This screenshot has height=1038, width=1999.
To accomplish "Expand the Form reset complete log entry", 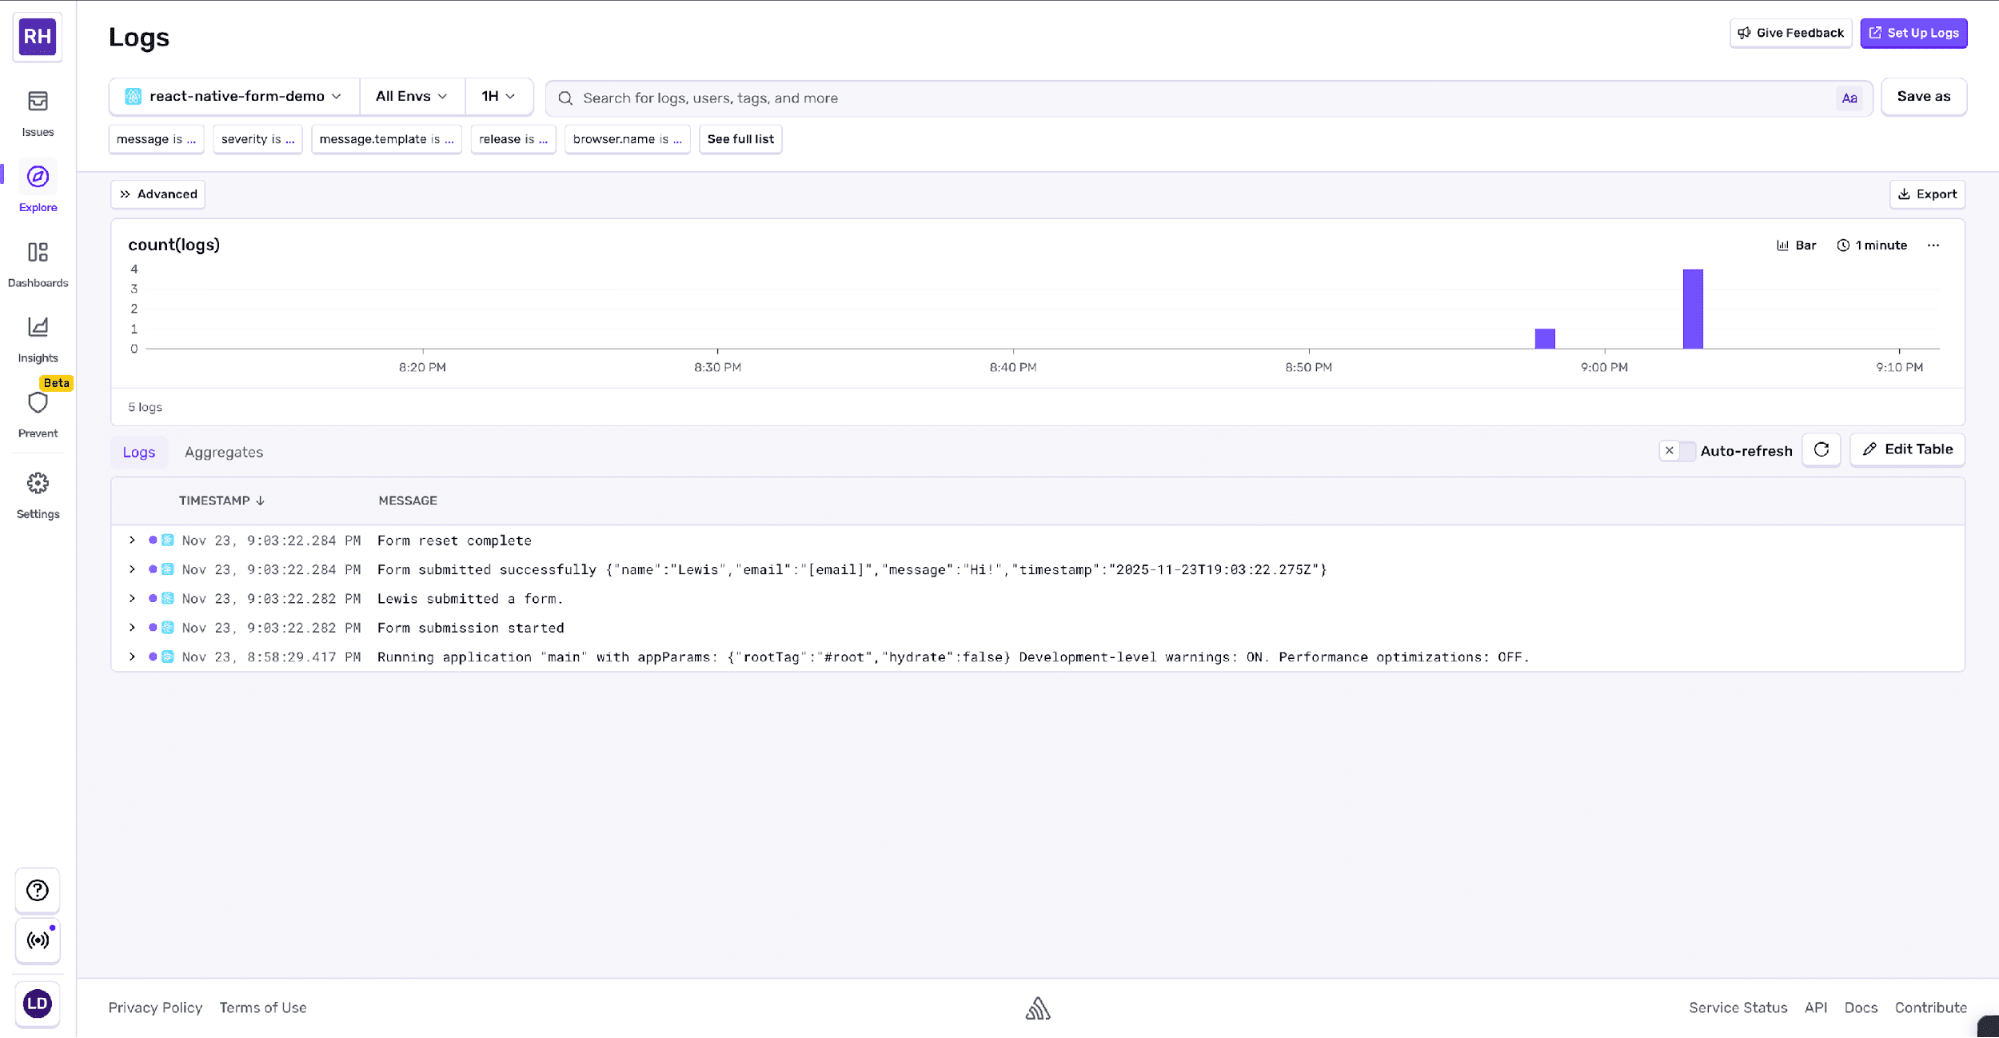I will point(131,540).
